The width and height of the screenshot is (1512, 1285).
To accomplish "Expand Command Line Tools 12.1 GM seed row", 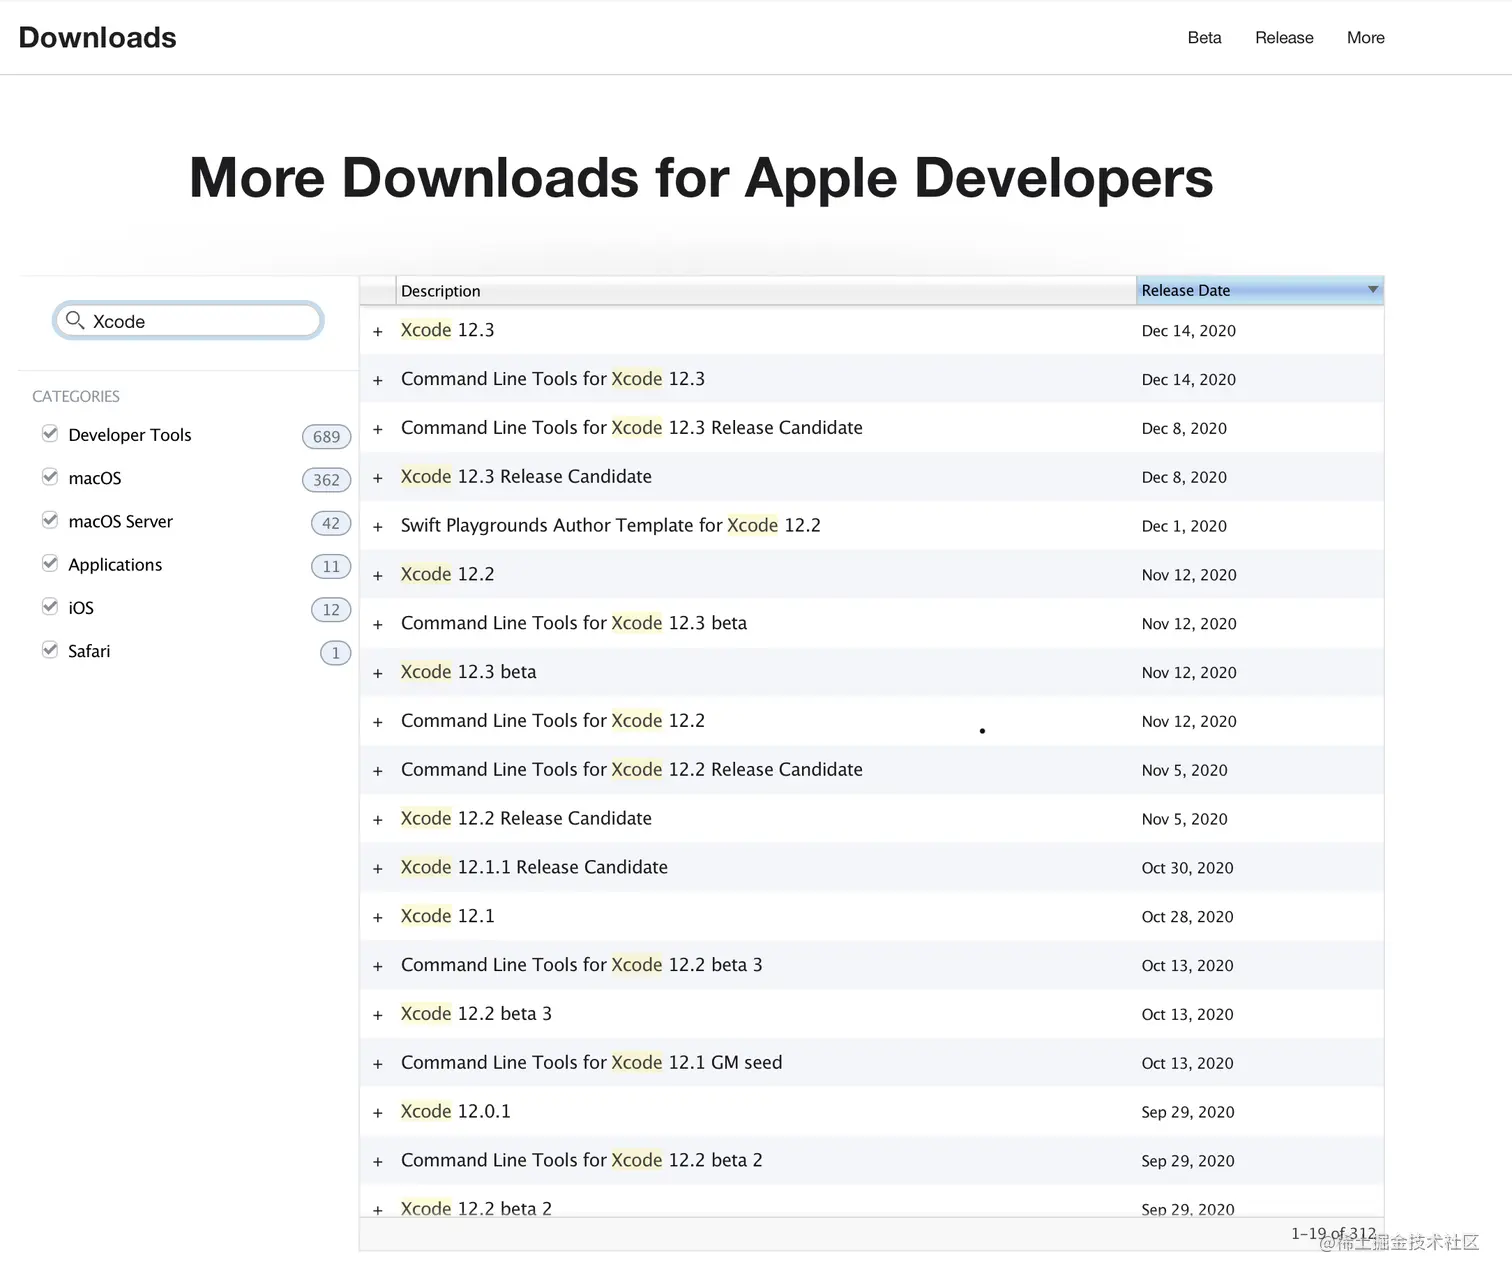I will pyautogui.click(x=378, y=1065).
